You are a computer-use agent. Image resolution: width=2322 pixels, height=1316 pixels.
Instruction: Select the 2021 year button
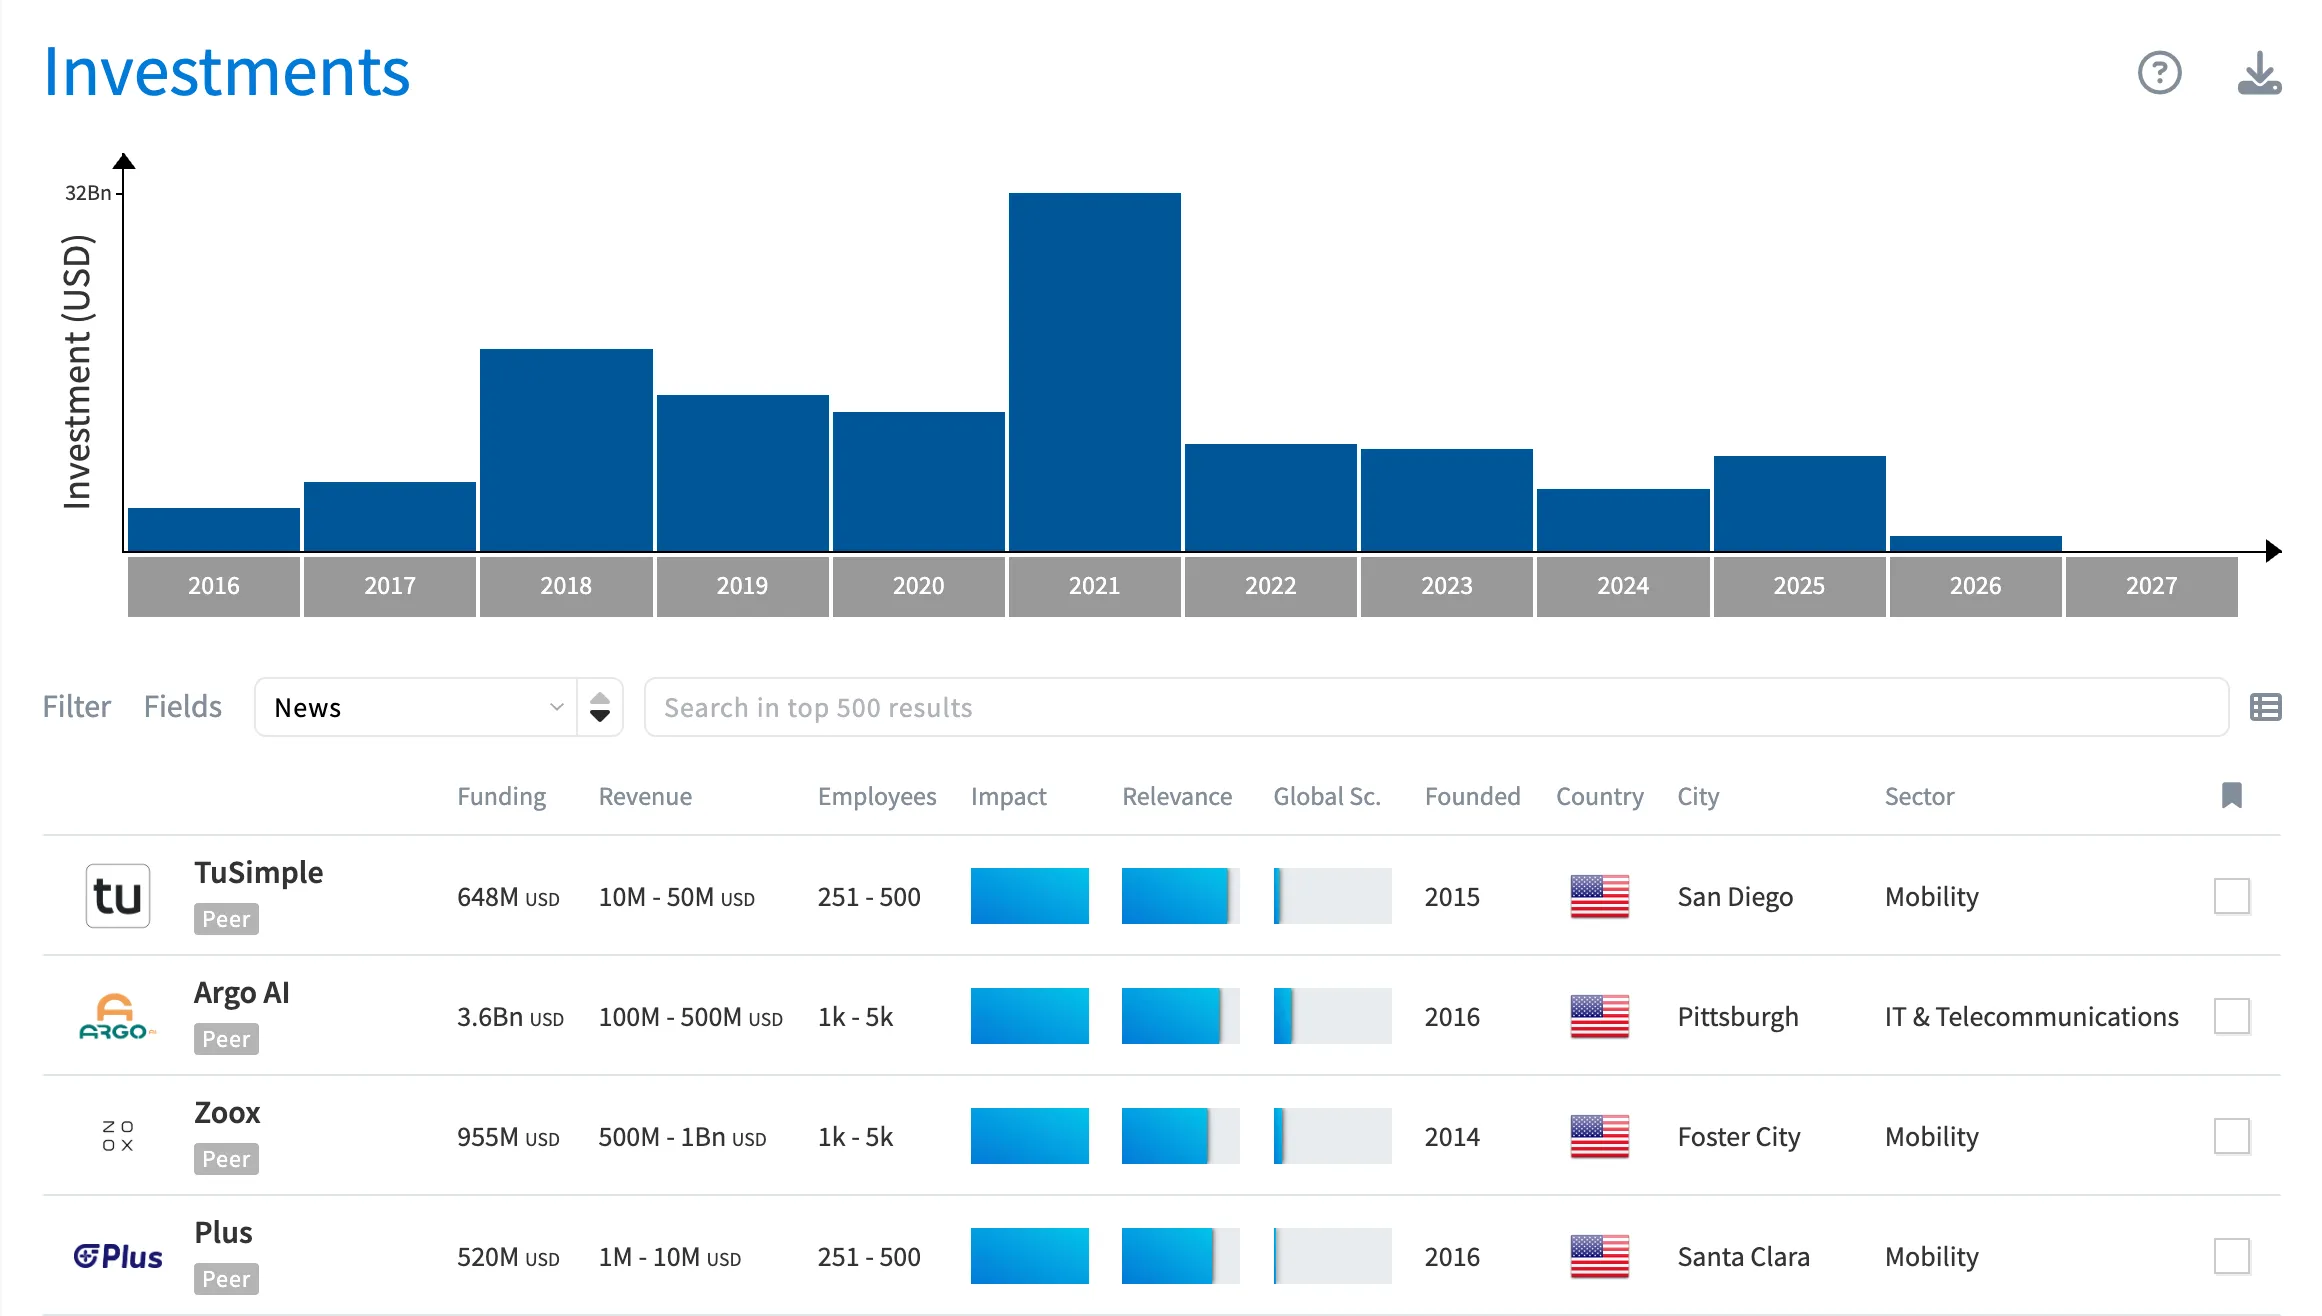(x=1094, y=586)
